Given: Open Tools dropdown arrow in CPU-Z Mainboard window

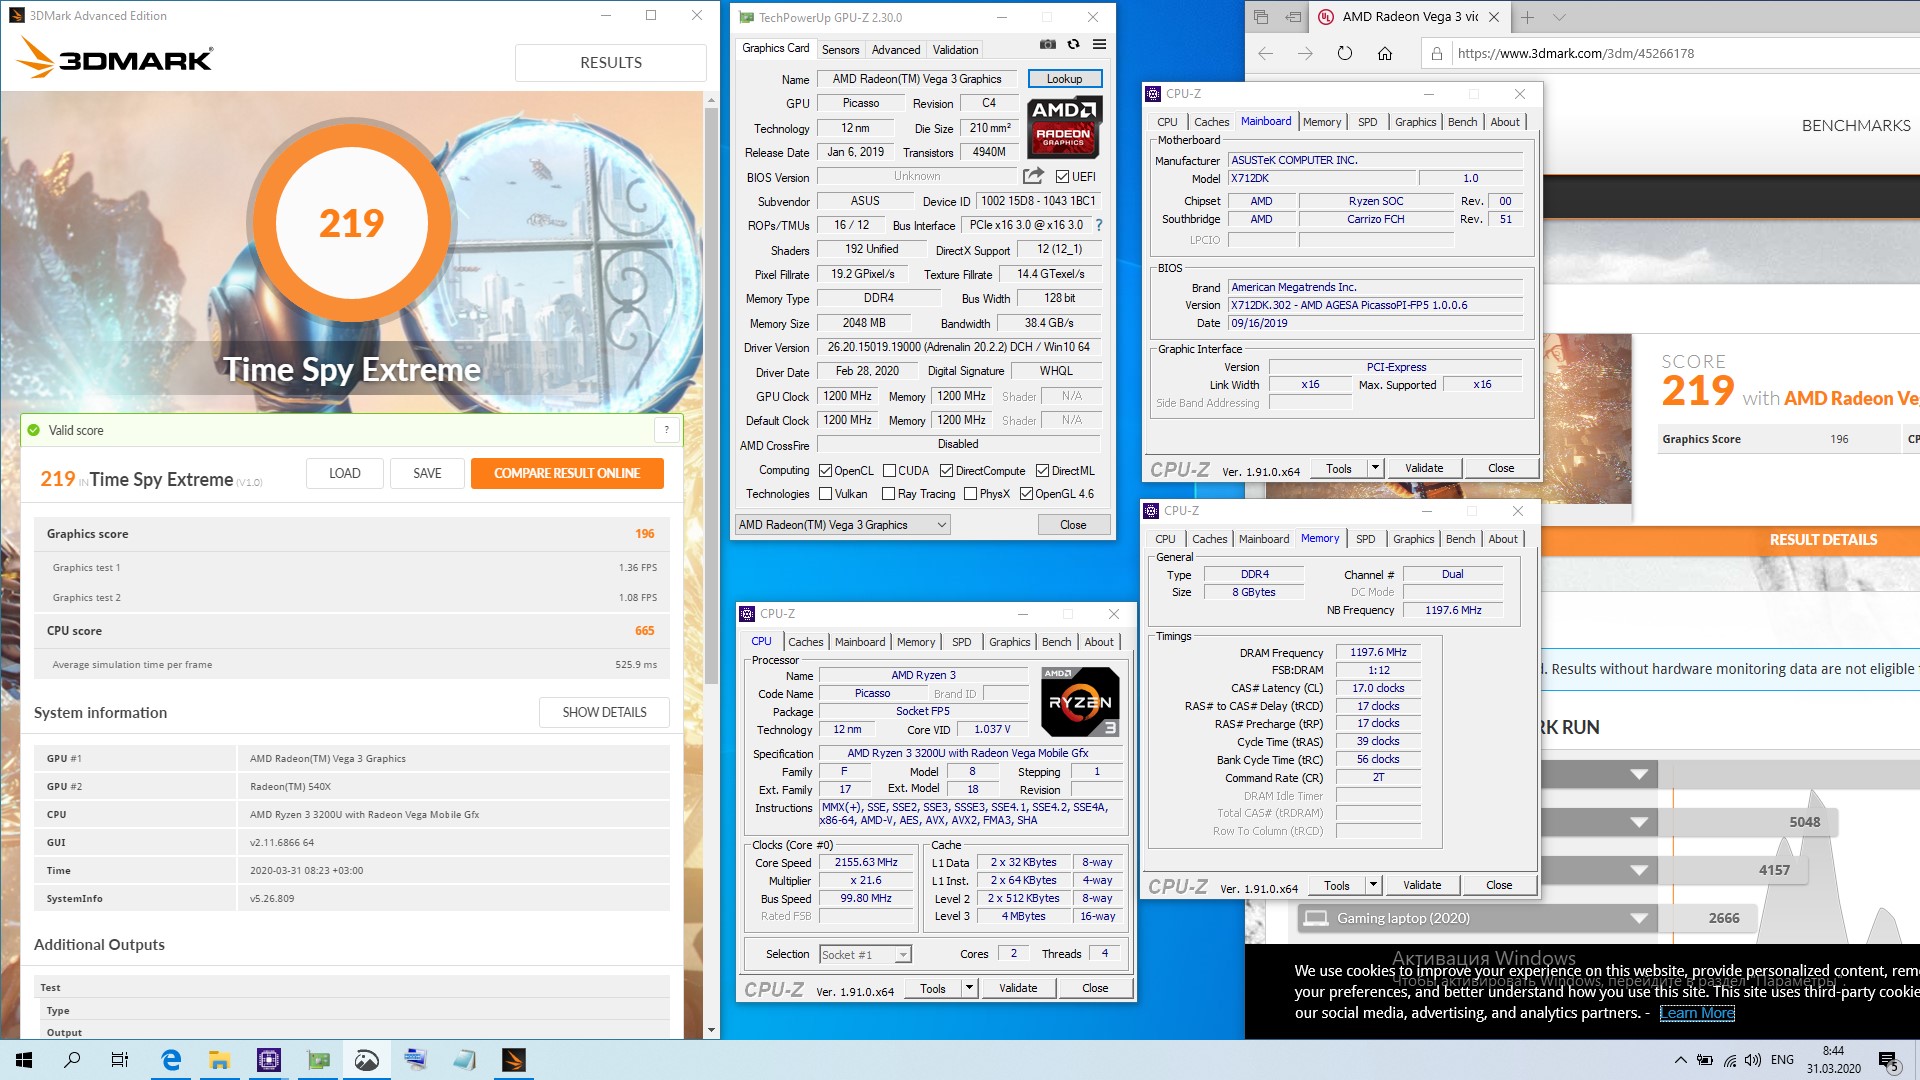Looking at the screenshot, I should click(1375, 468).
